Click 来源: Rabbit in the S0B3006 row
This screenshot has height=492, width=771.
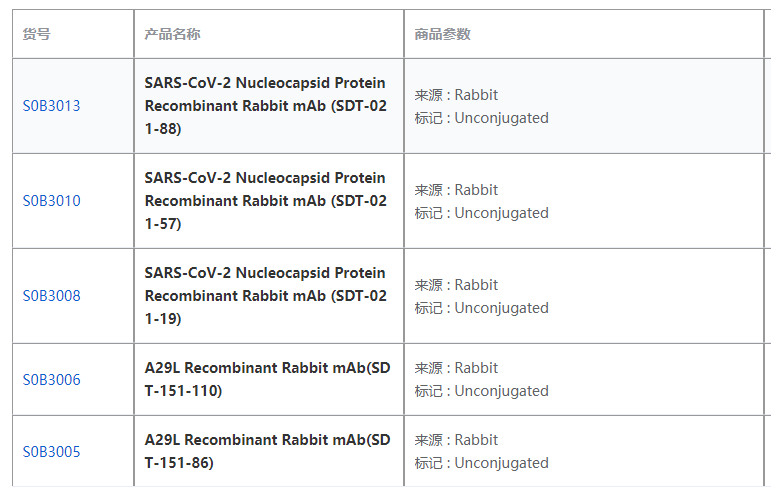click(x=457, y=368)
